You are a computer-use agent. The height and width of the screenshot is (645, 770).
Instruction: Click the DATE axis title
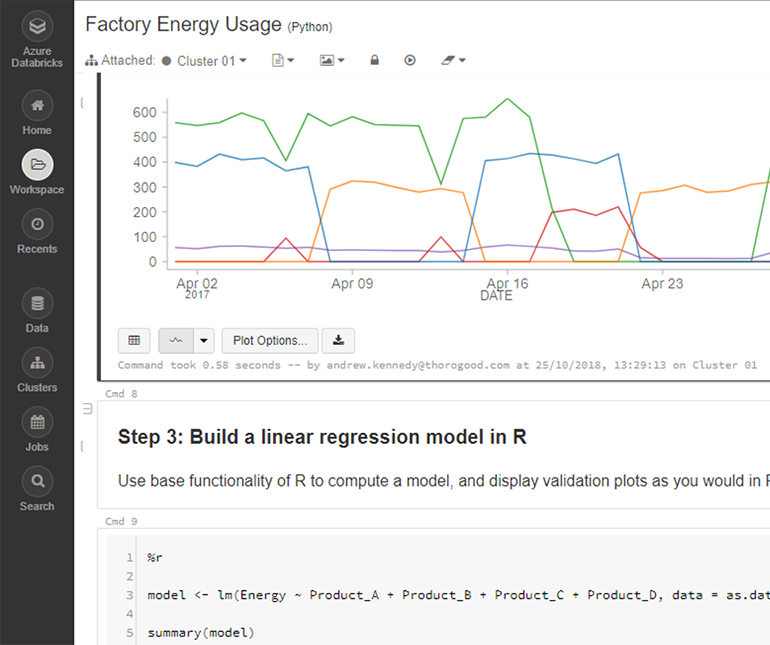pos(496,296)
